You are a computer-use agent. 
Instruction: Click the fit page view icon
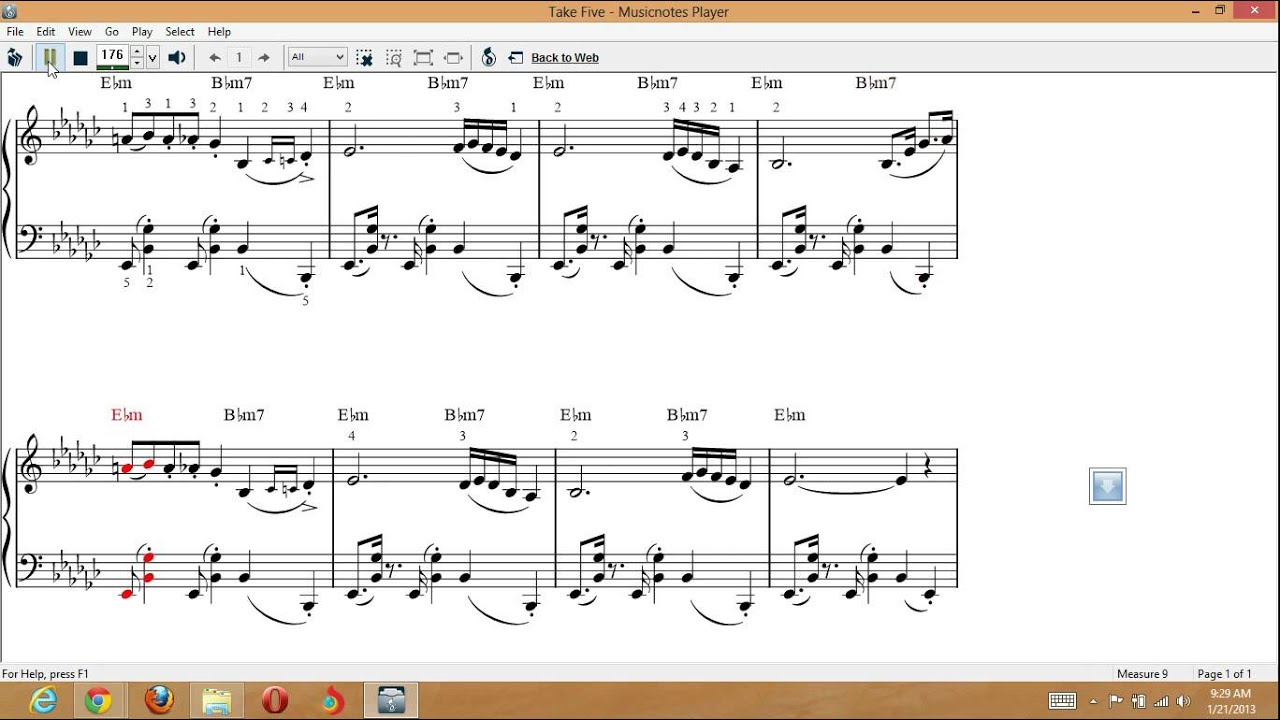pyautogui.click(x=423, y=58)
